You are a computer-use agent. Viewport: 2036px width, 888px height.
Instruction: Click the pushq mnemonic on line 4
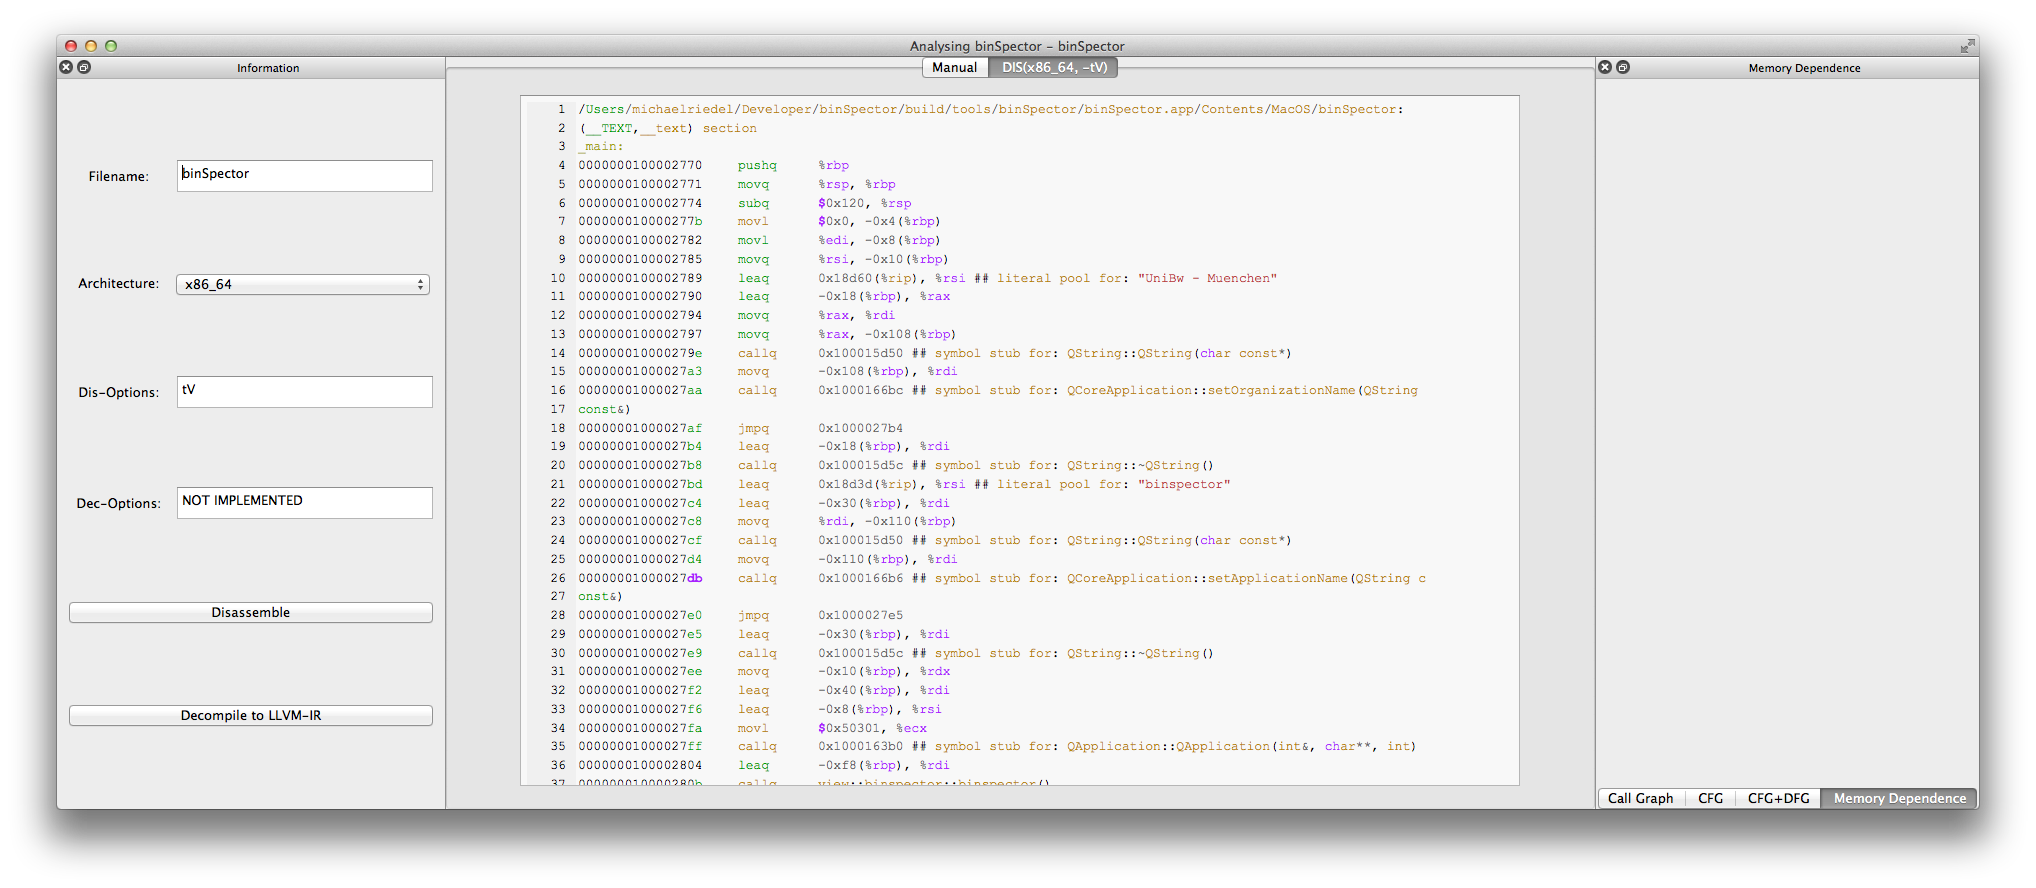(x=757, y=165)
